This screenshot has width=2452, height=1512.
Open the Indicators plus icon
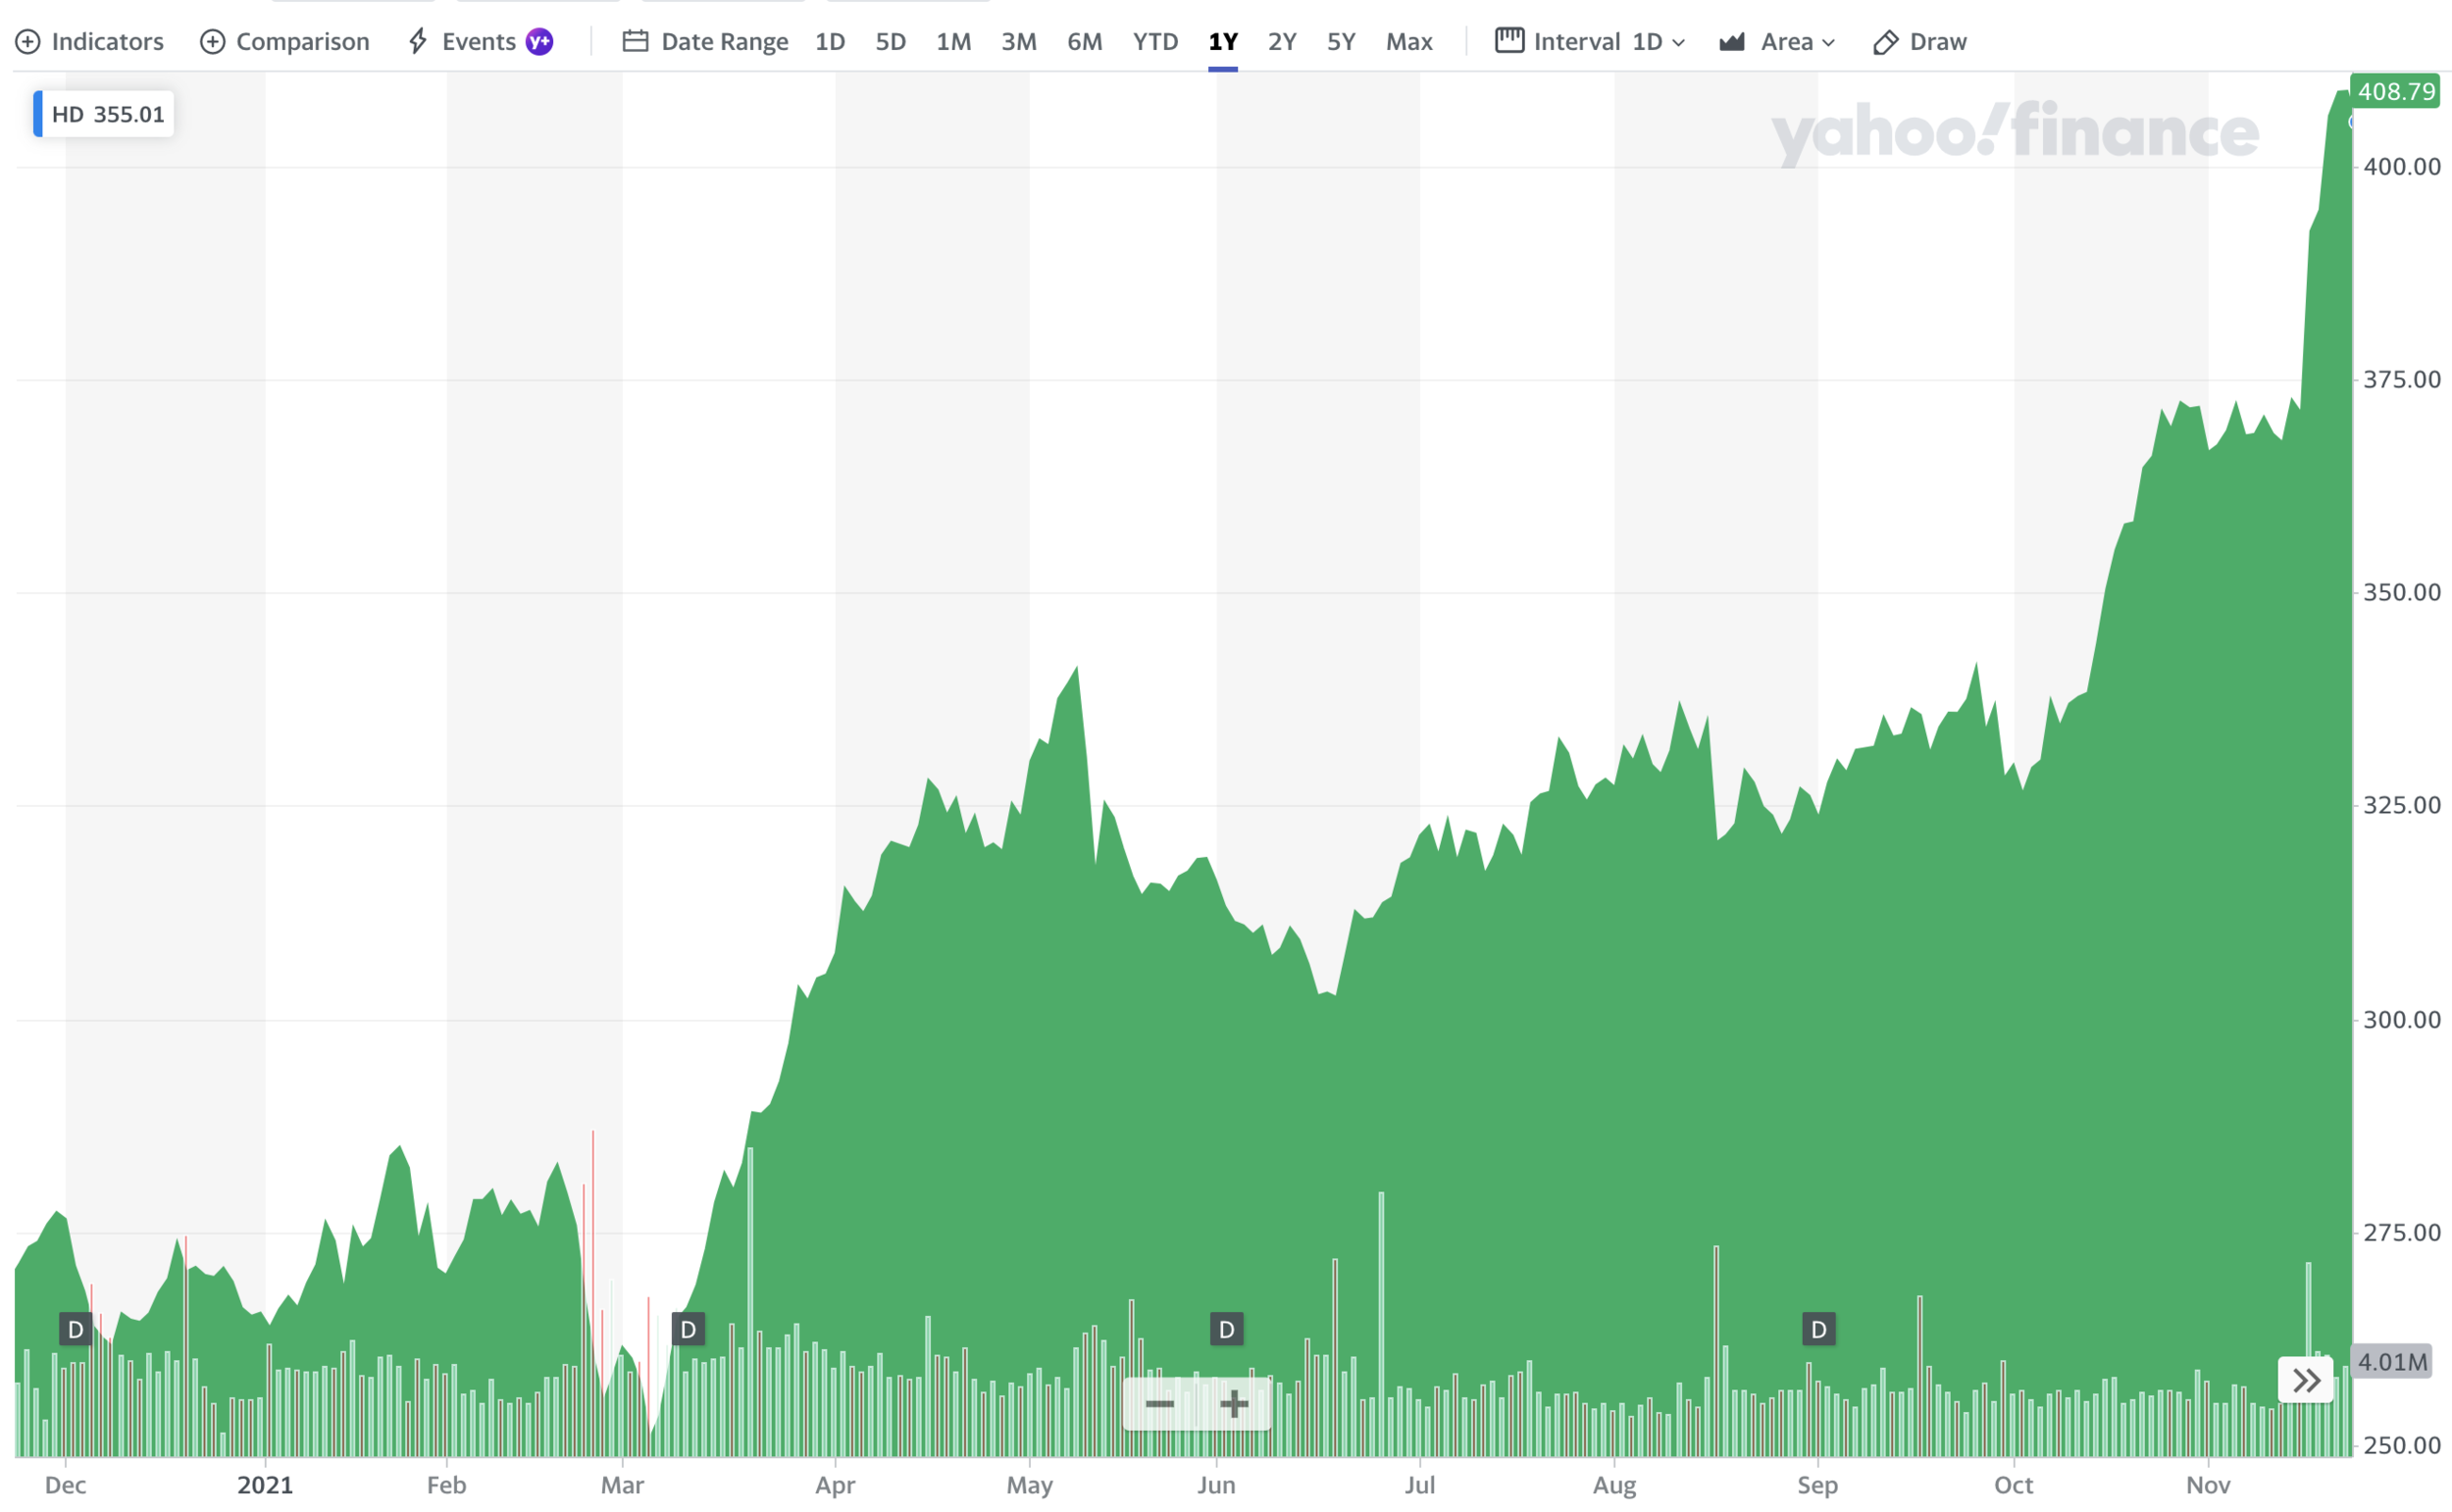click(28, 42)
